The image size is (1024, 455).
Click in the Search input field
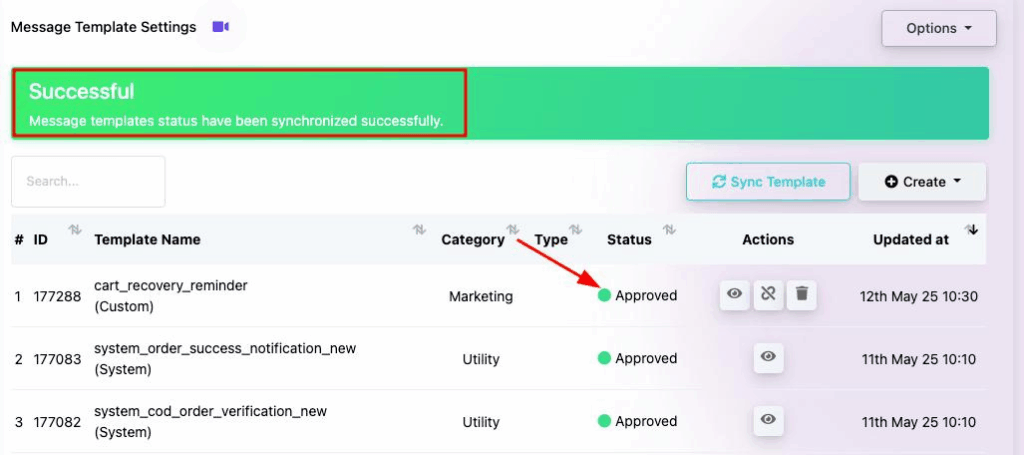(x=88, y=182)
